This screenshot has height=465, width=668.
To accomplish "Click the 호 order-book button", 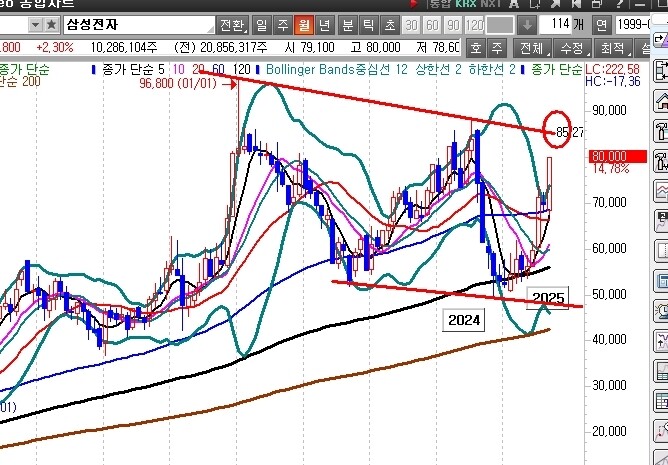I will [x=476, y=47].
